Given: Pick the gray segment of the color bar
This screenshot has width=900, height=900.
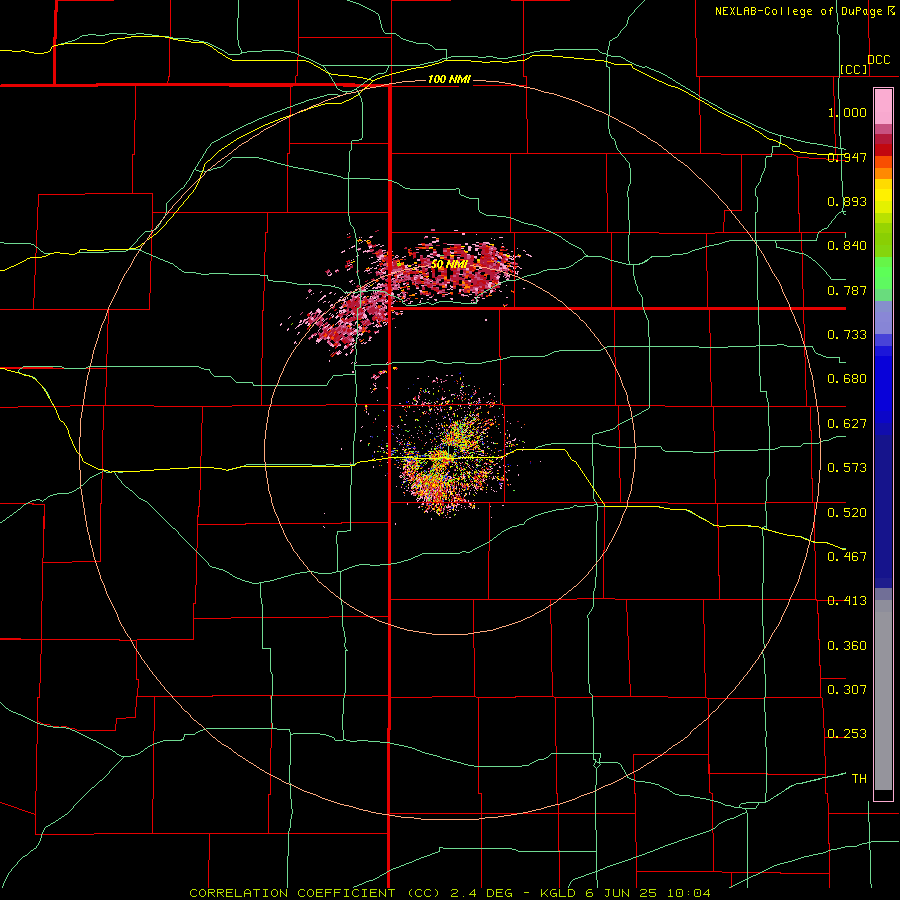Looking at the screenshot, I should click(x=883, y=695).
